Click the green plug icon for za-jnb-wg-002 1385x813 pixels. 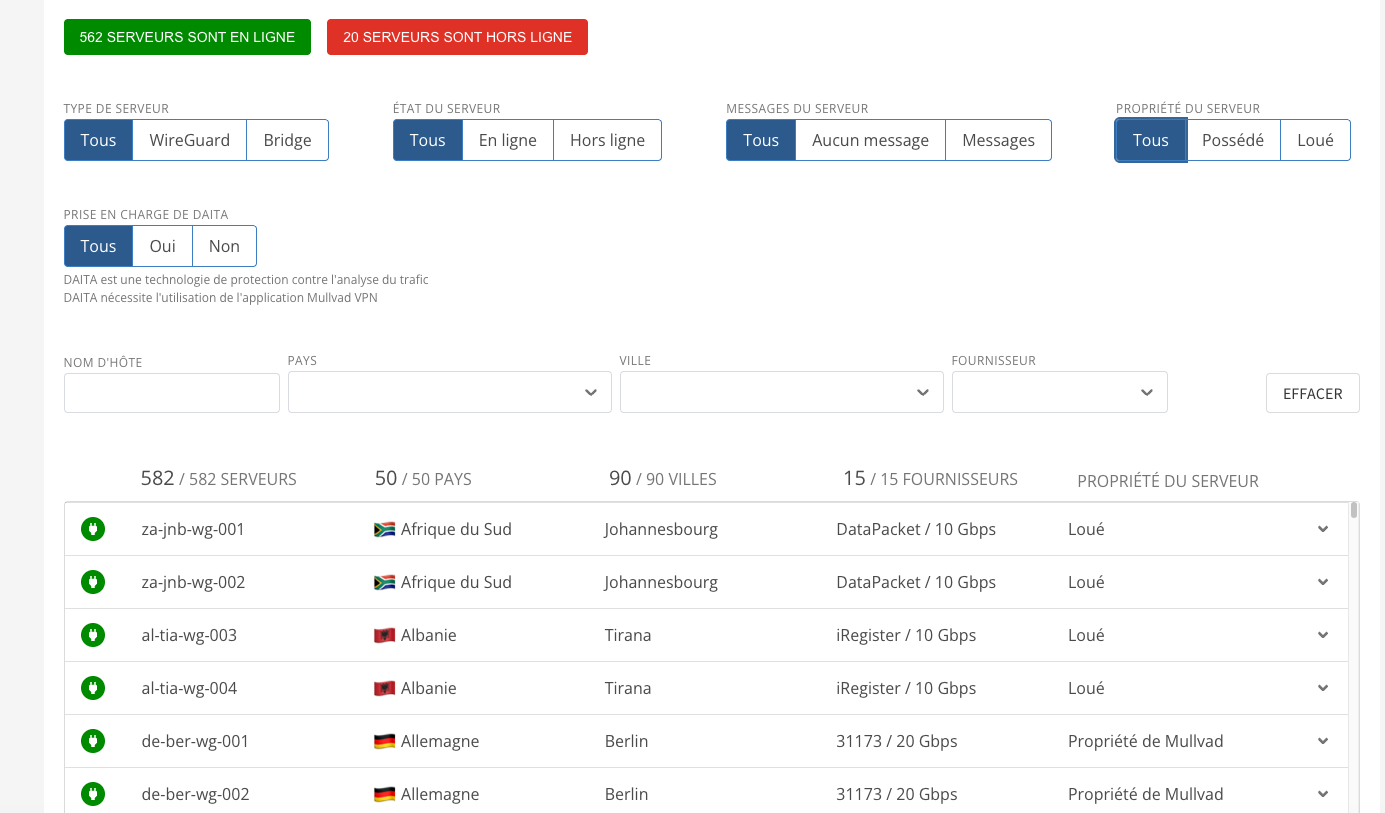coord(93,582)
